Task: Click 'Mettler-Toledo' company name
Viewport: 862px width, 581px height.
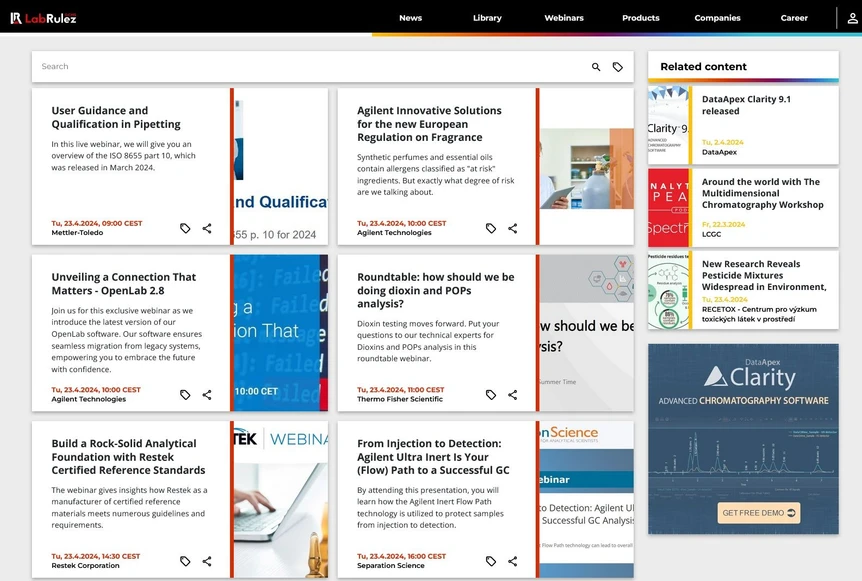Action: pyautogui.click(x=77, y=233)
